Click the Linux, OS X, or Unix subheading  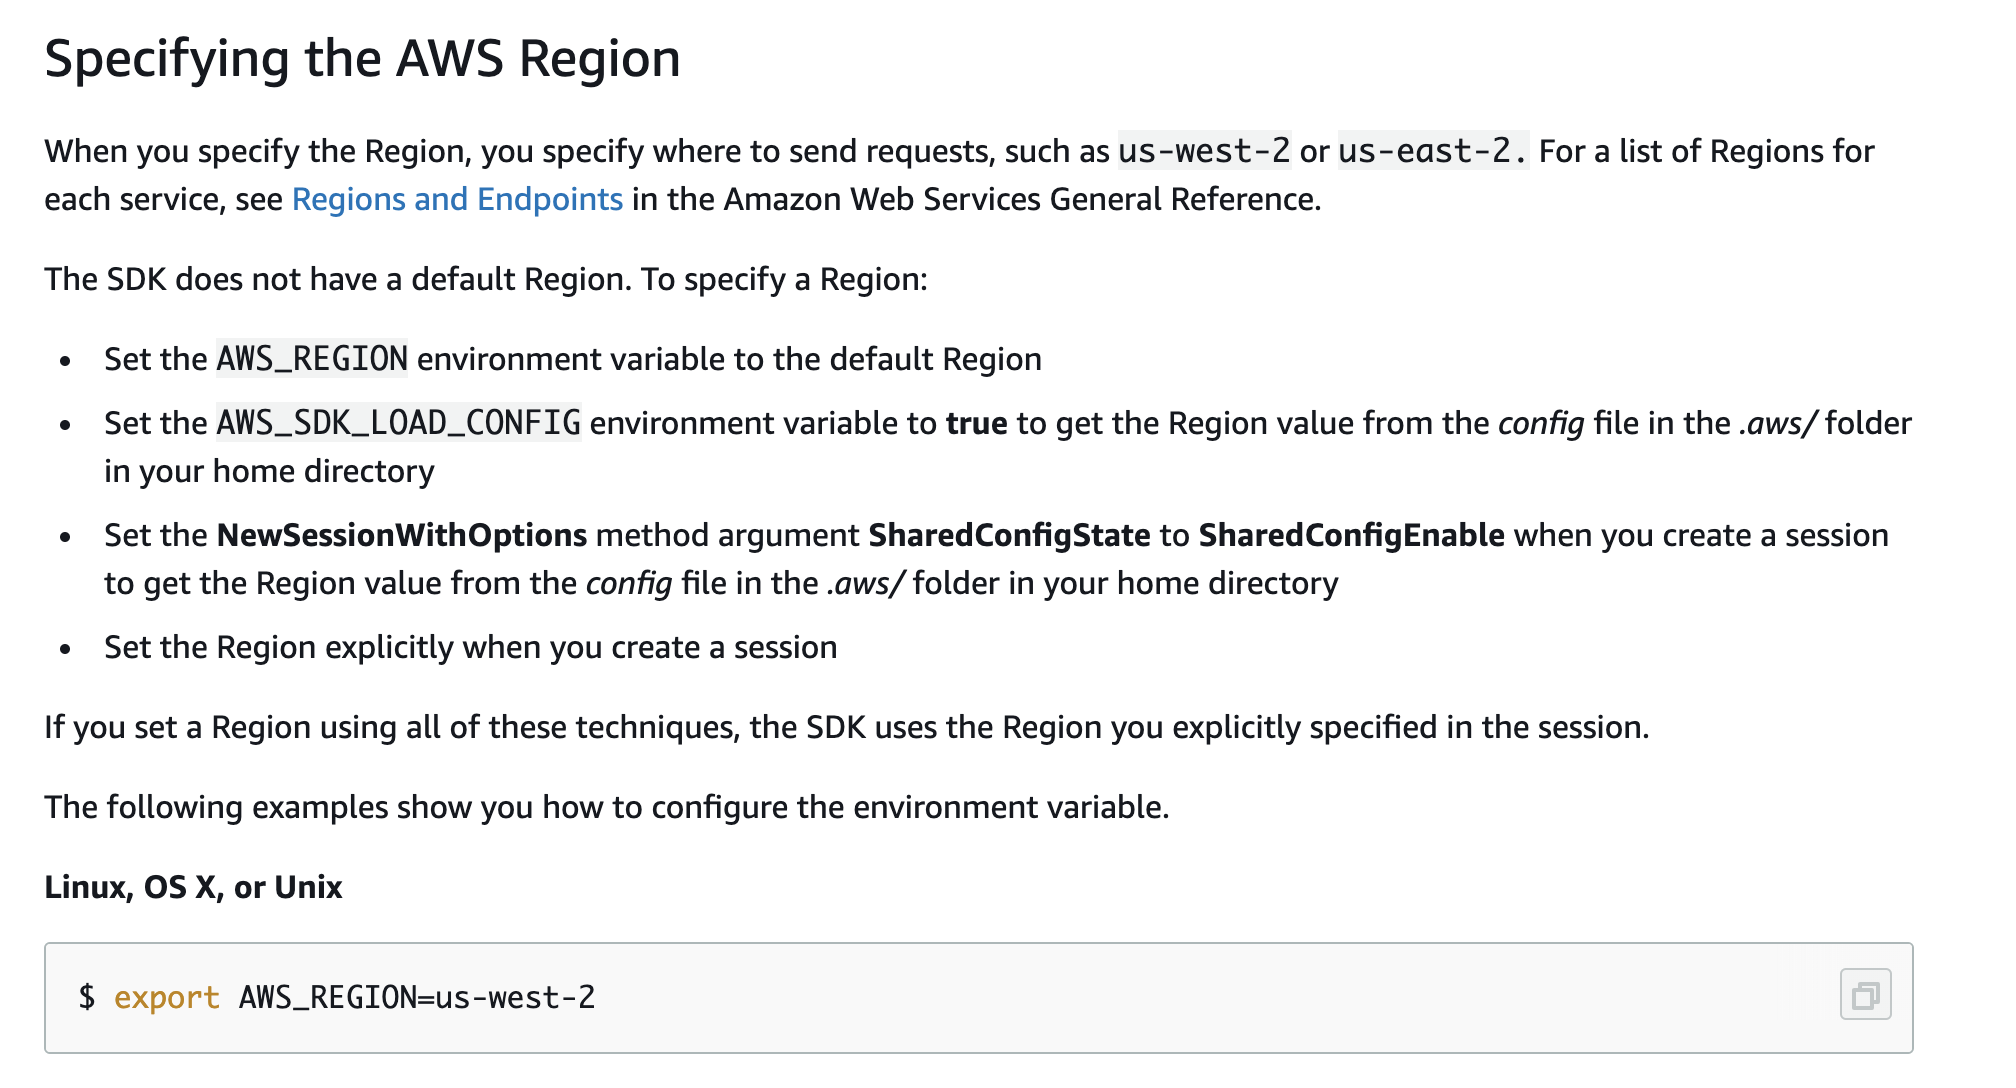[x=193, y=887]
